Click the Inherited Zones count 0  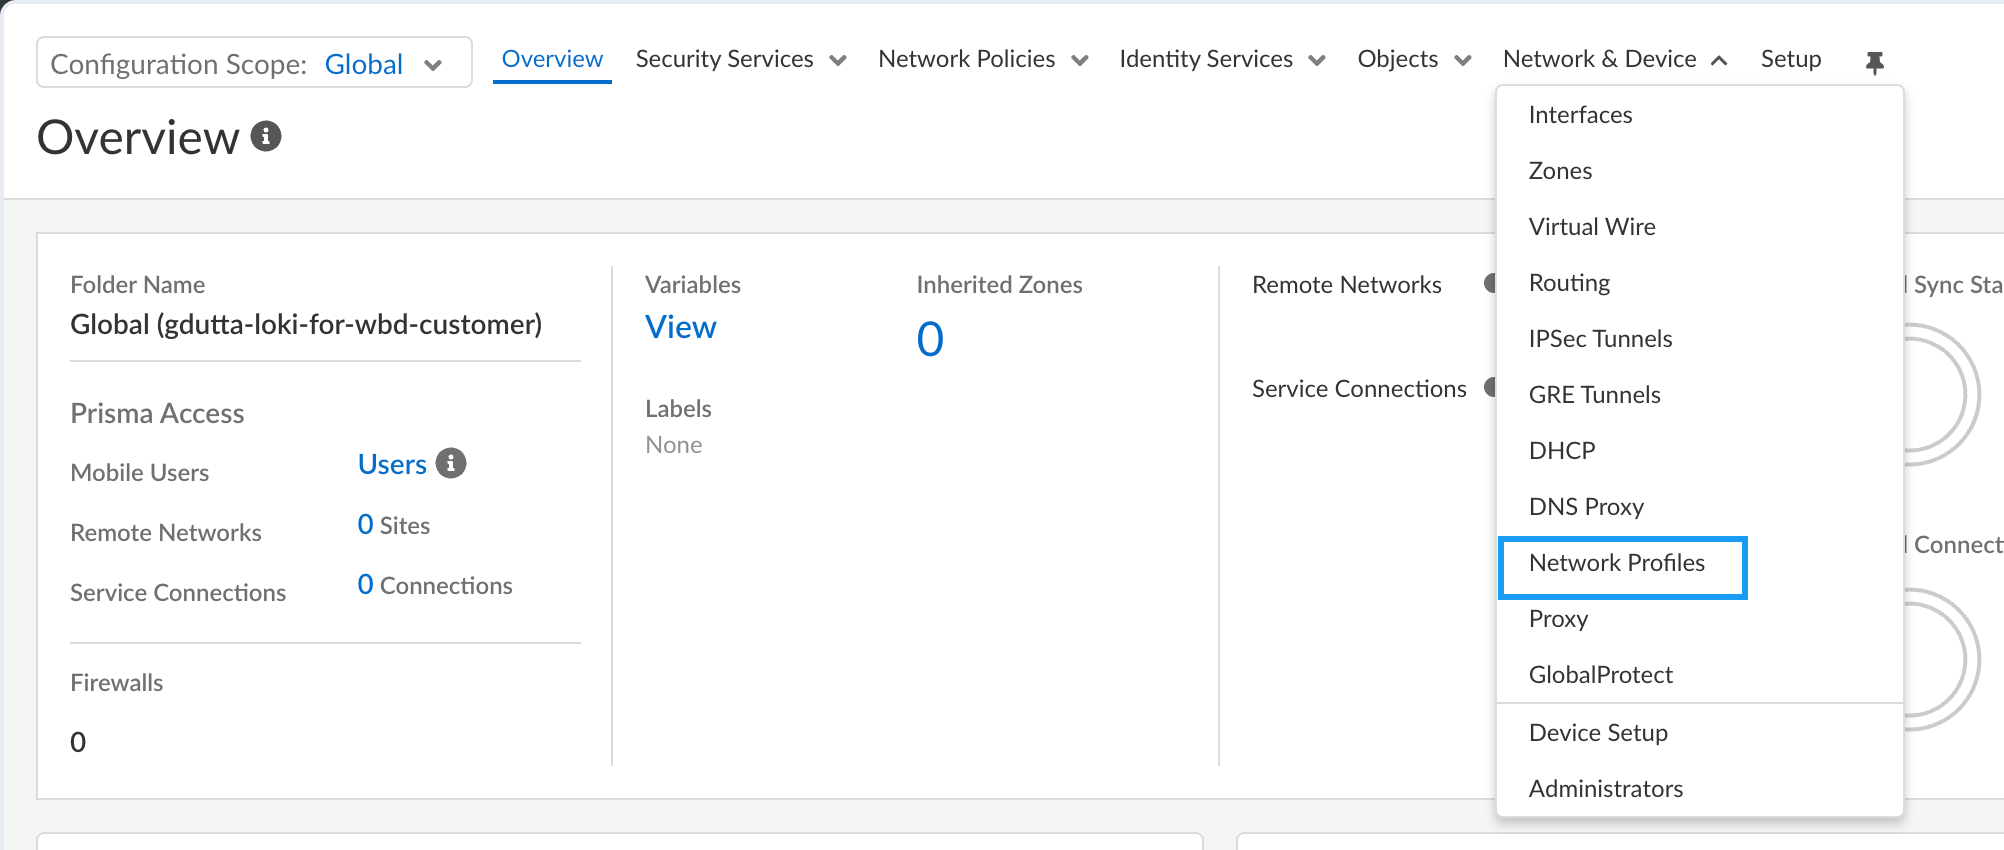[x=930, y=339]
